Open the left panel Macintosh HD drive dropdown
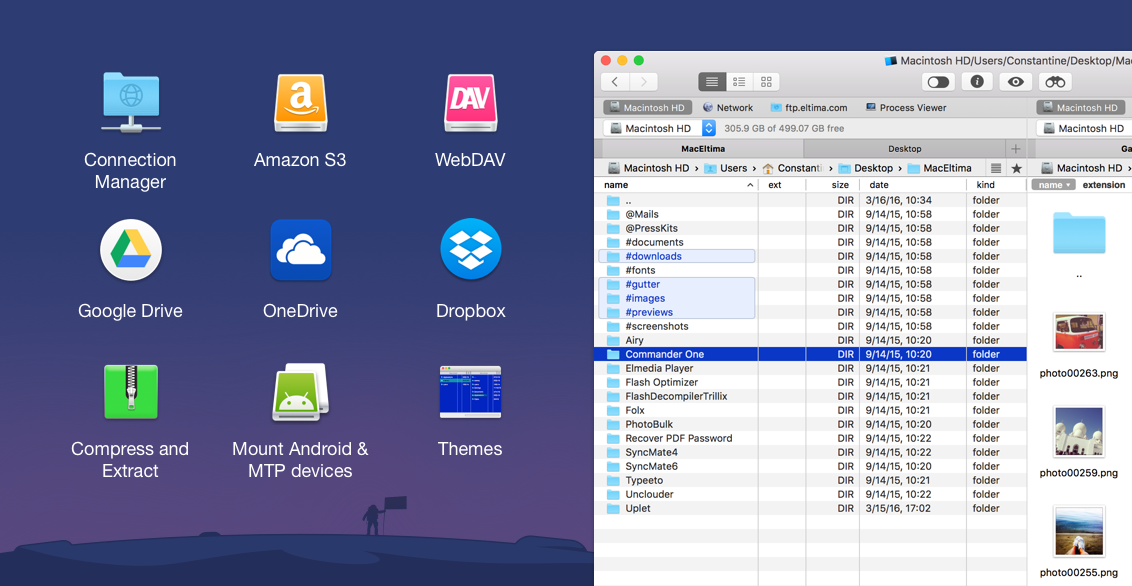Image resolution: width=1132 pixels, height=586 pixels. pos(659,128)
